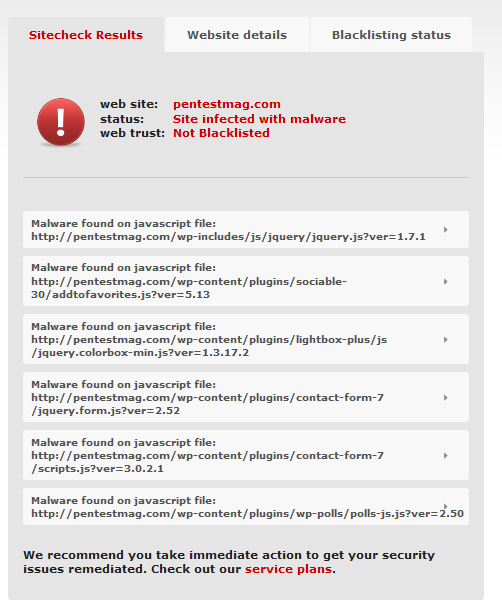The image size is (502, 605).
Task: Open the polls-js.js?ver=2.50 malware result row
Action: (x=246, y=507)
